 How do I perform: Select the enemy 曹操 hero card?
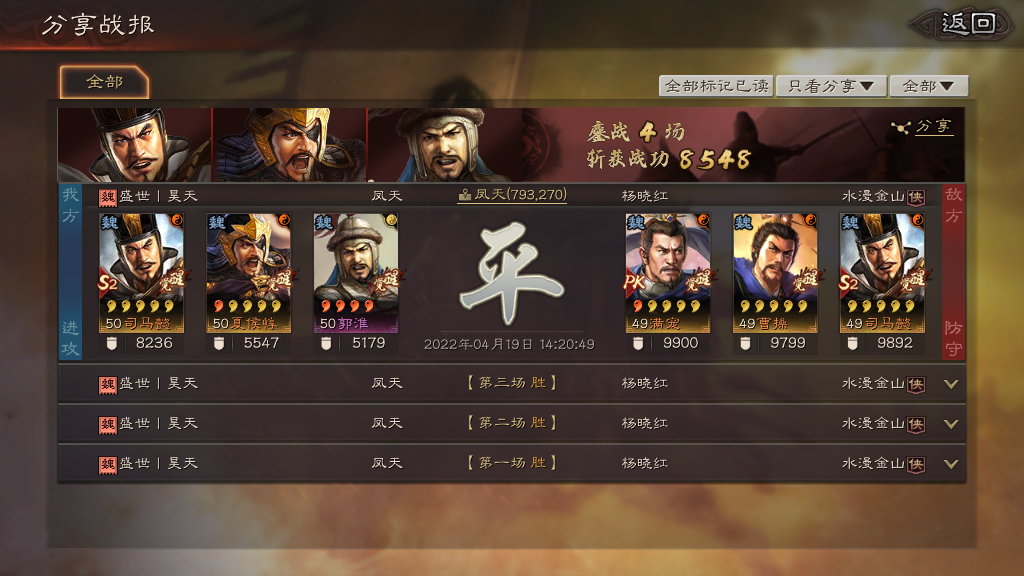tap(775, 273)
